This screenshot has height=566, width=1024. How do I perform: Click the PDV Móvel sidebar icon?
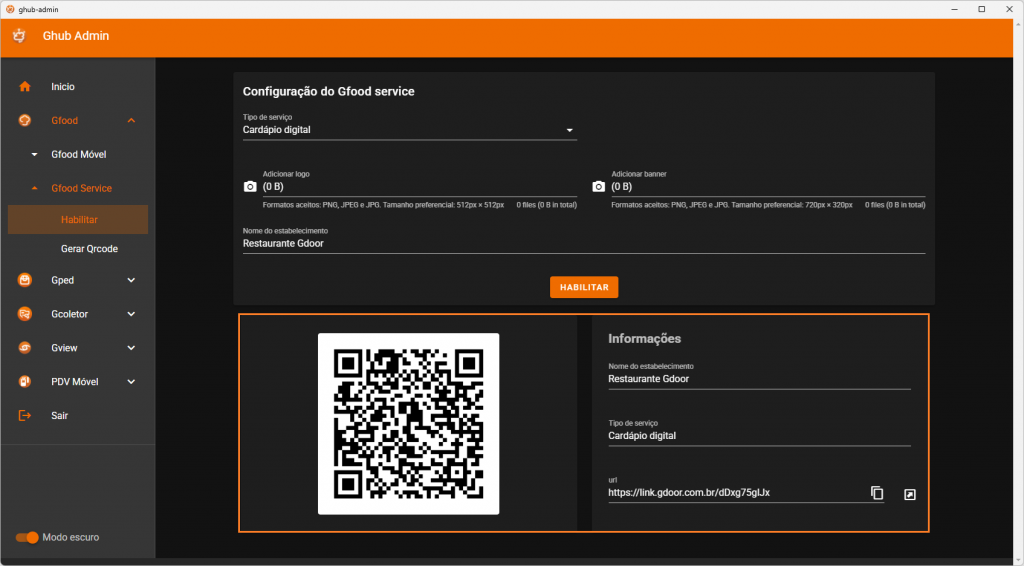(25, 382)
